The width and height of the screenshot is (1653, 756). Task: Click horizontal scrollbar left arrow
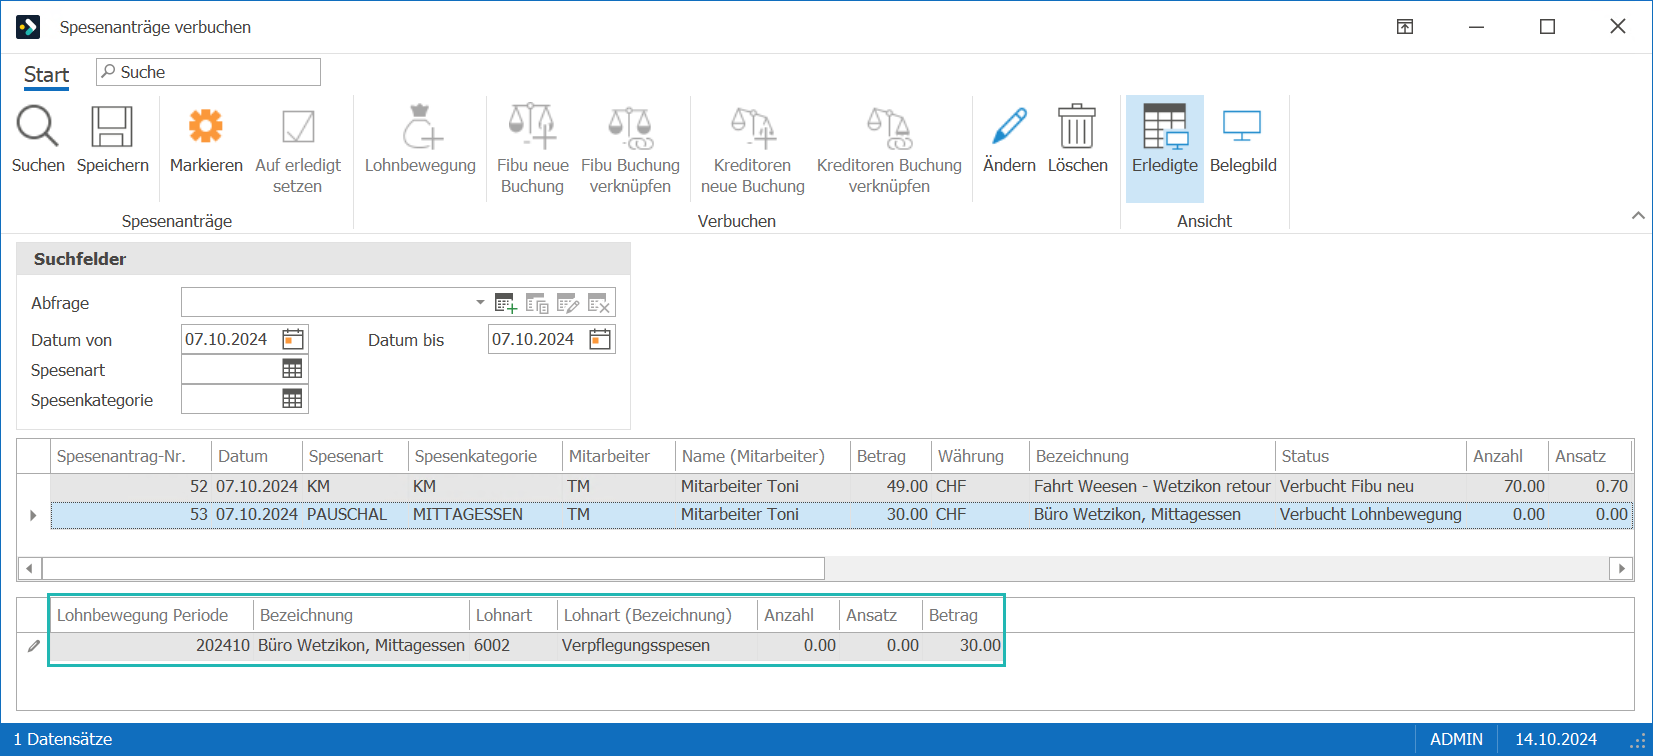30,569
